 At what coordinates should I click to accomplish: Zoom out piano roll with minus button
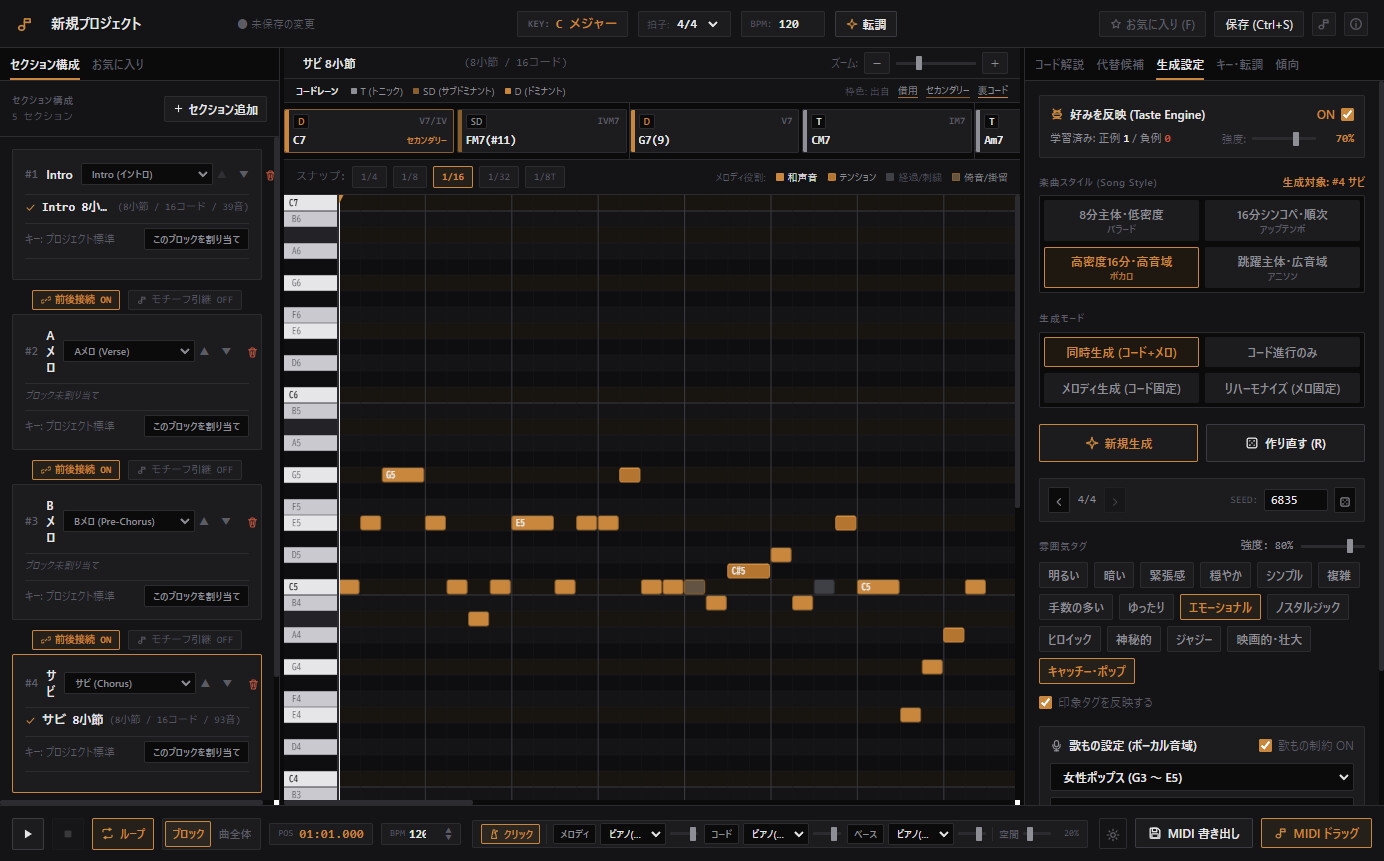click(x=877, y=63)
